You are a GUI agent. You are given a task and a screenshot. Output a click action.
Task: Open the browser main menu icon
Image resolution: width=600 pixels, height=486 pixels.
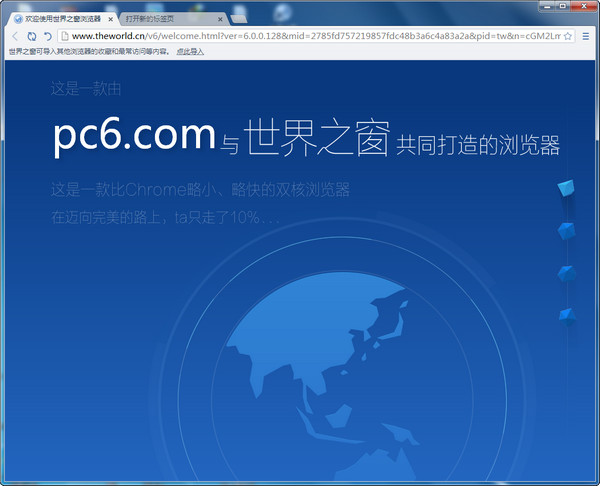[586, 36]
